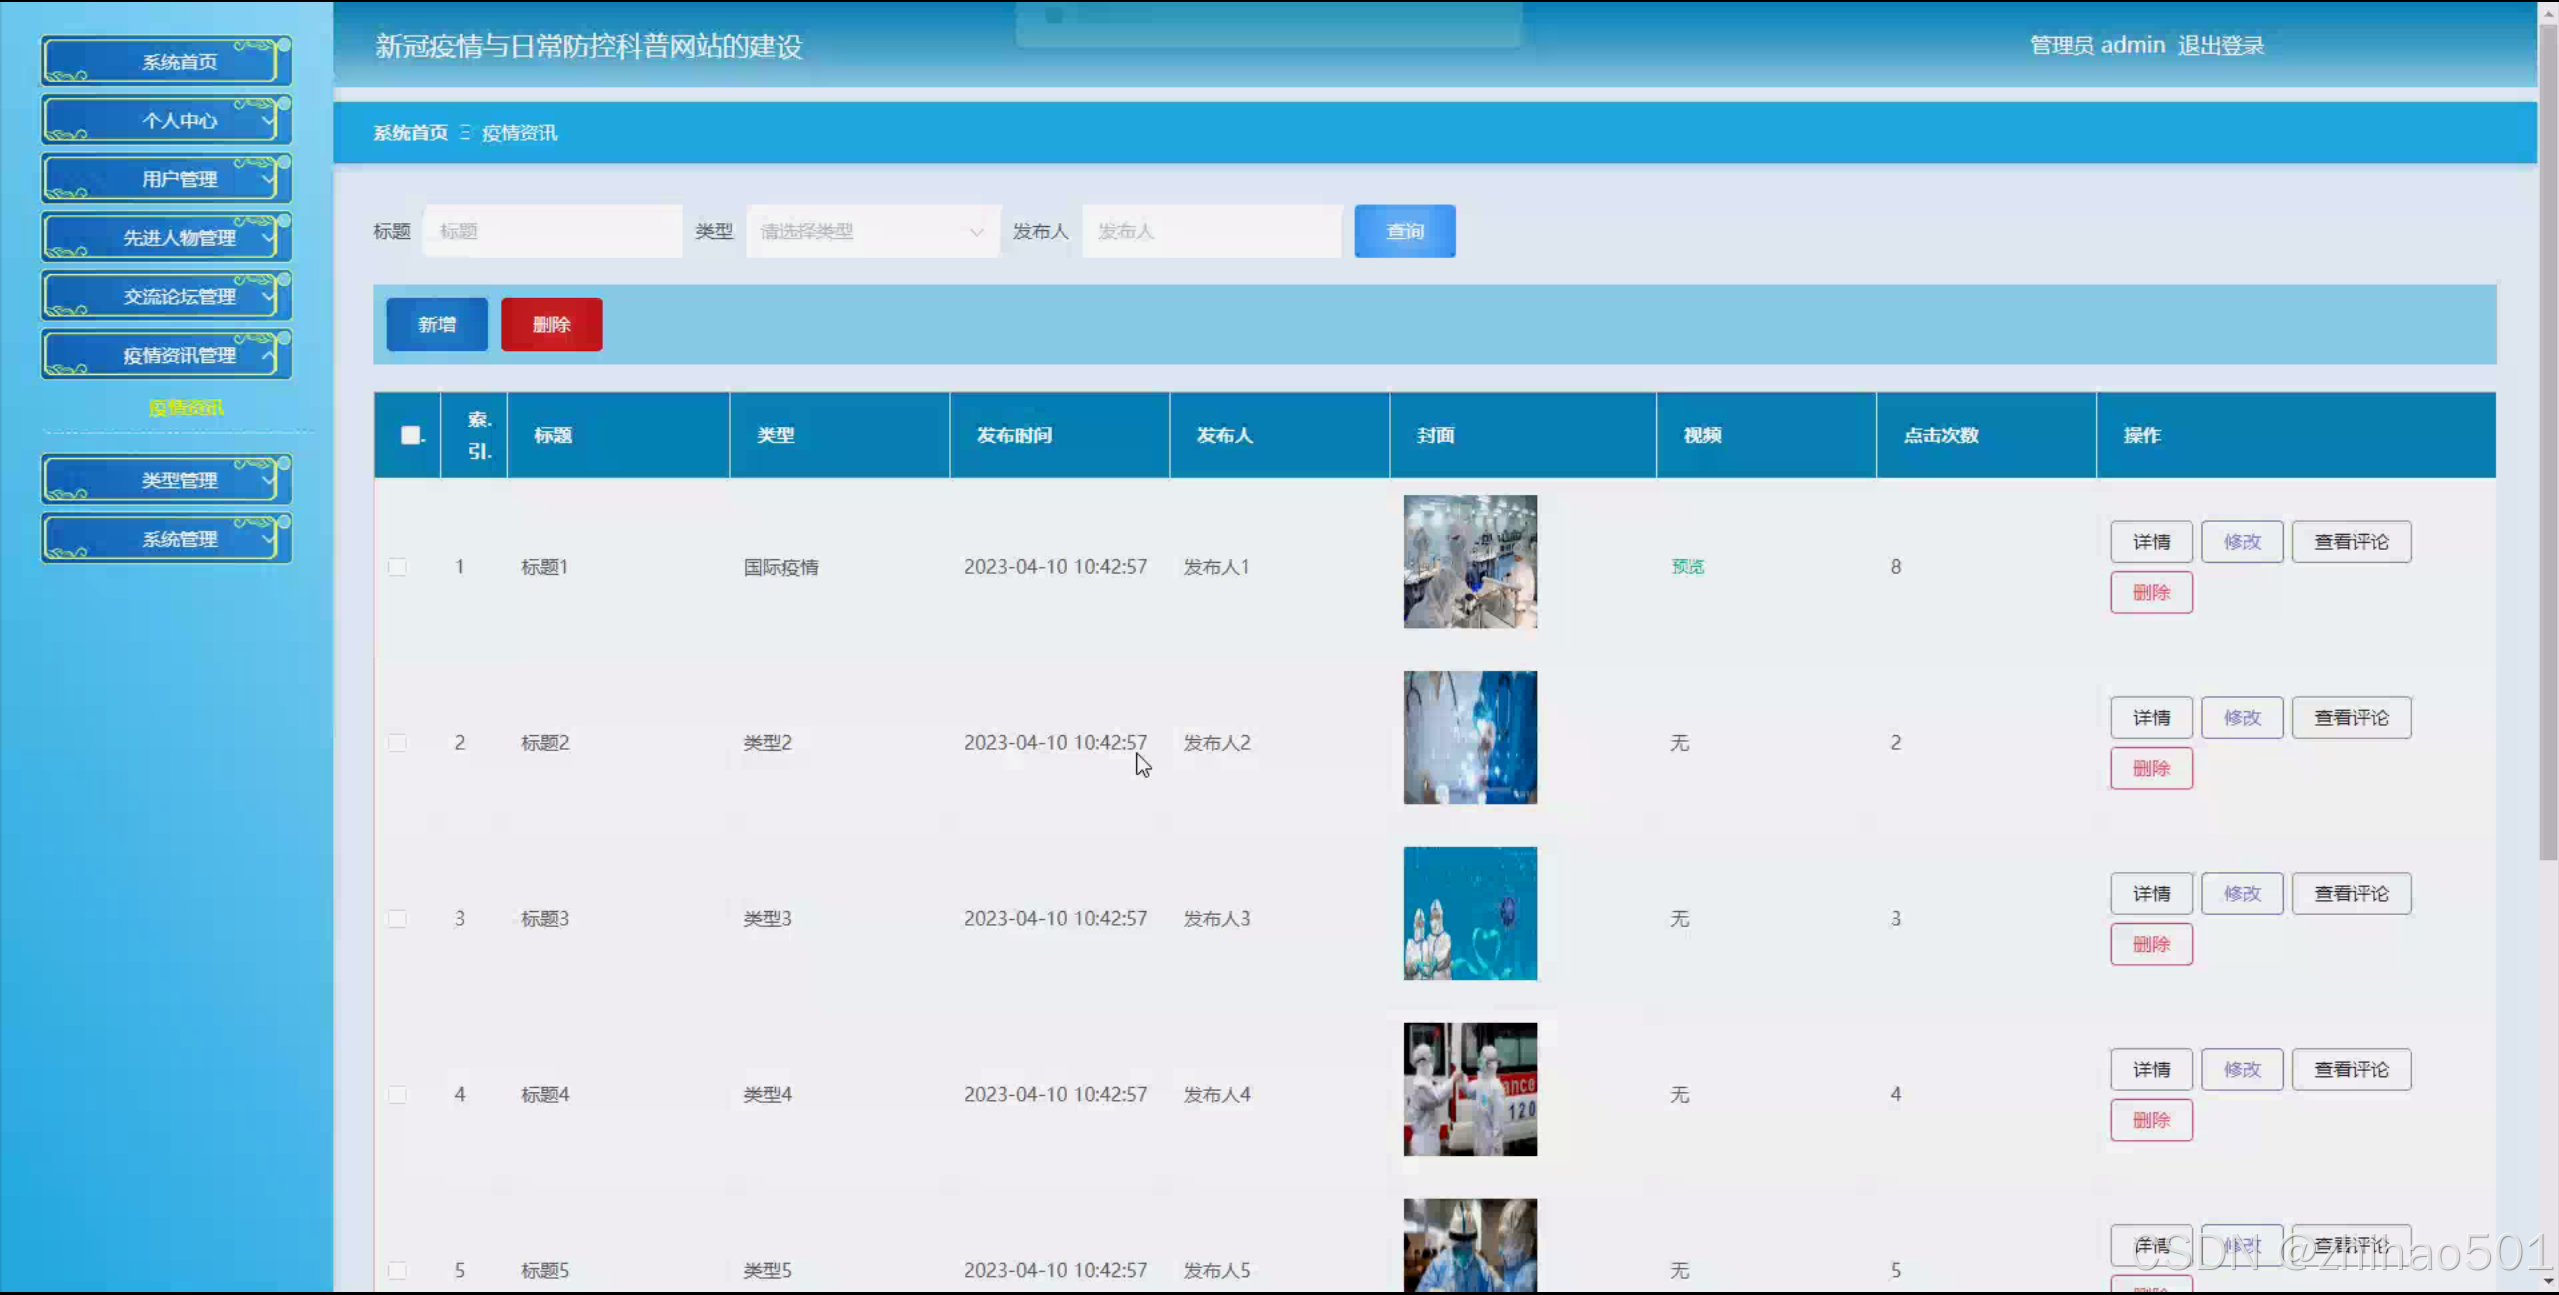2559x1295 pixels.
Task: Click the red 删除 bulk delete button
Action: click(551, 324)
